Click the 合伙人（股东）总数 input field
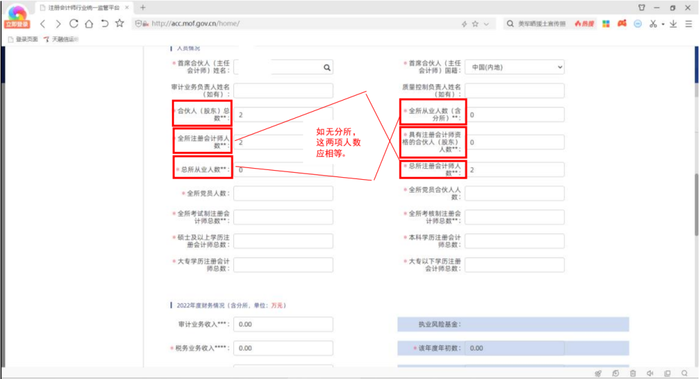The width and height of the screenshot is (700, 379). 283,115
